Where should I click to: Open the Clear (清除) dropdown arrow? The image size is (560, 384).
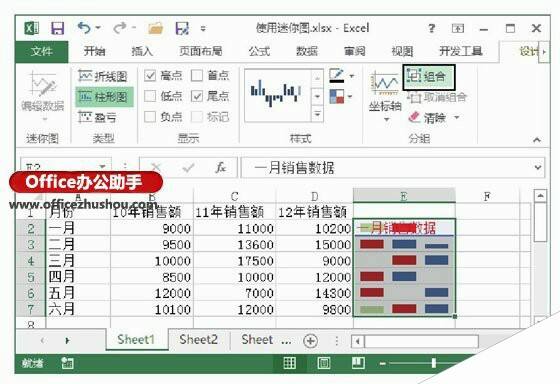457,117
